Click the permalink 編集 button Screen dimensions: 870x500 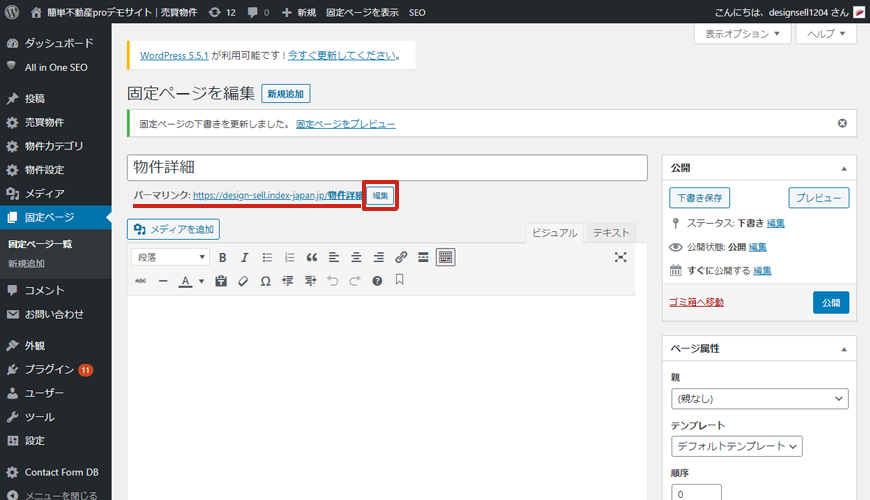pyautogui.click(x=380, y=195)
